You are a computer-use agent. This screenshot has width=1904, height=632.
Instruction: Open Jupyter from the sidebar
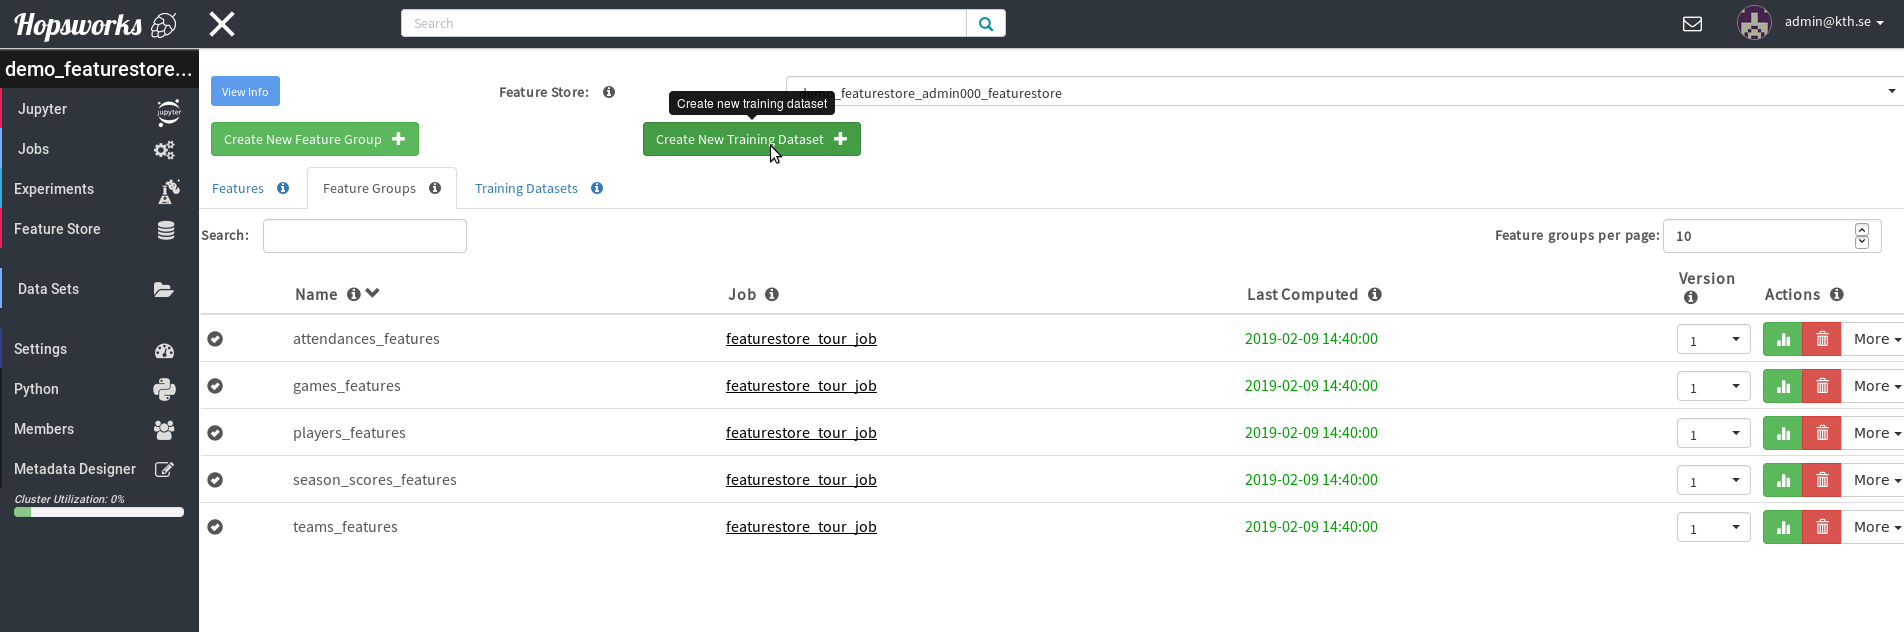99,109
